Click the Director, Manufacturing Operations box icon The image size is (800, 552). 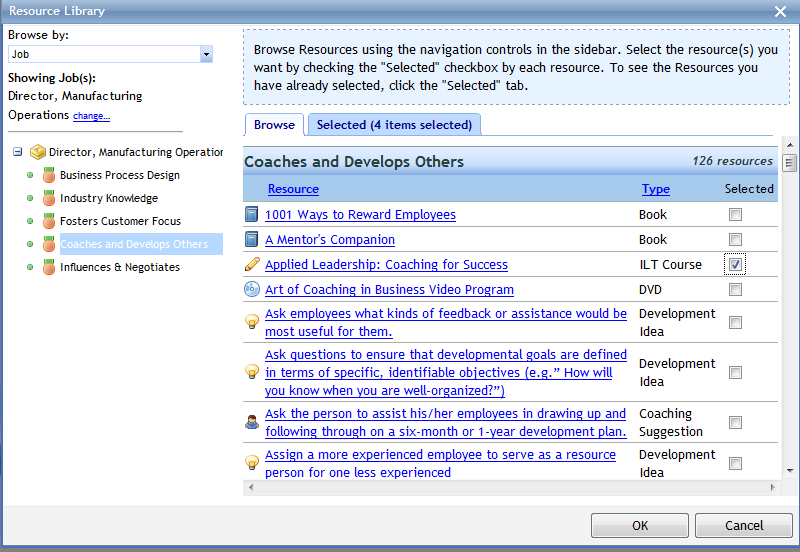pyautogui.click(x=38, y=152)
